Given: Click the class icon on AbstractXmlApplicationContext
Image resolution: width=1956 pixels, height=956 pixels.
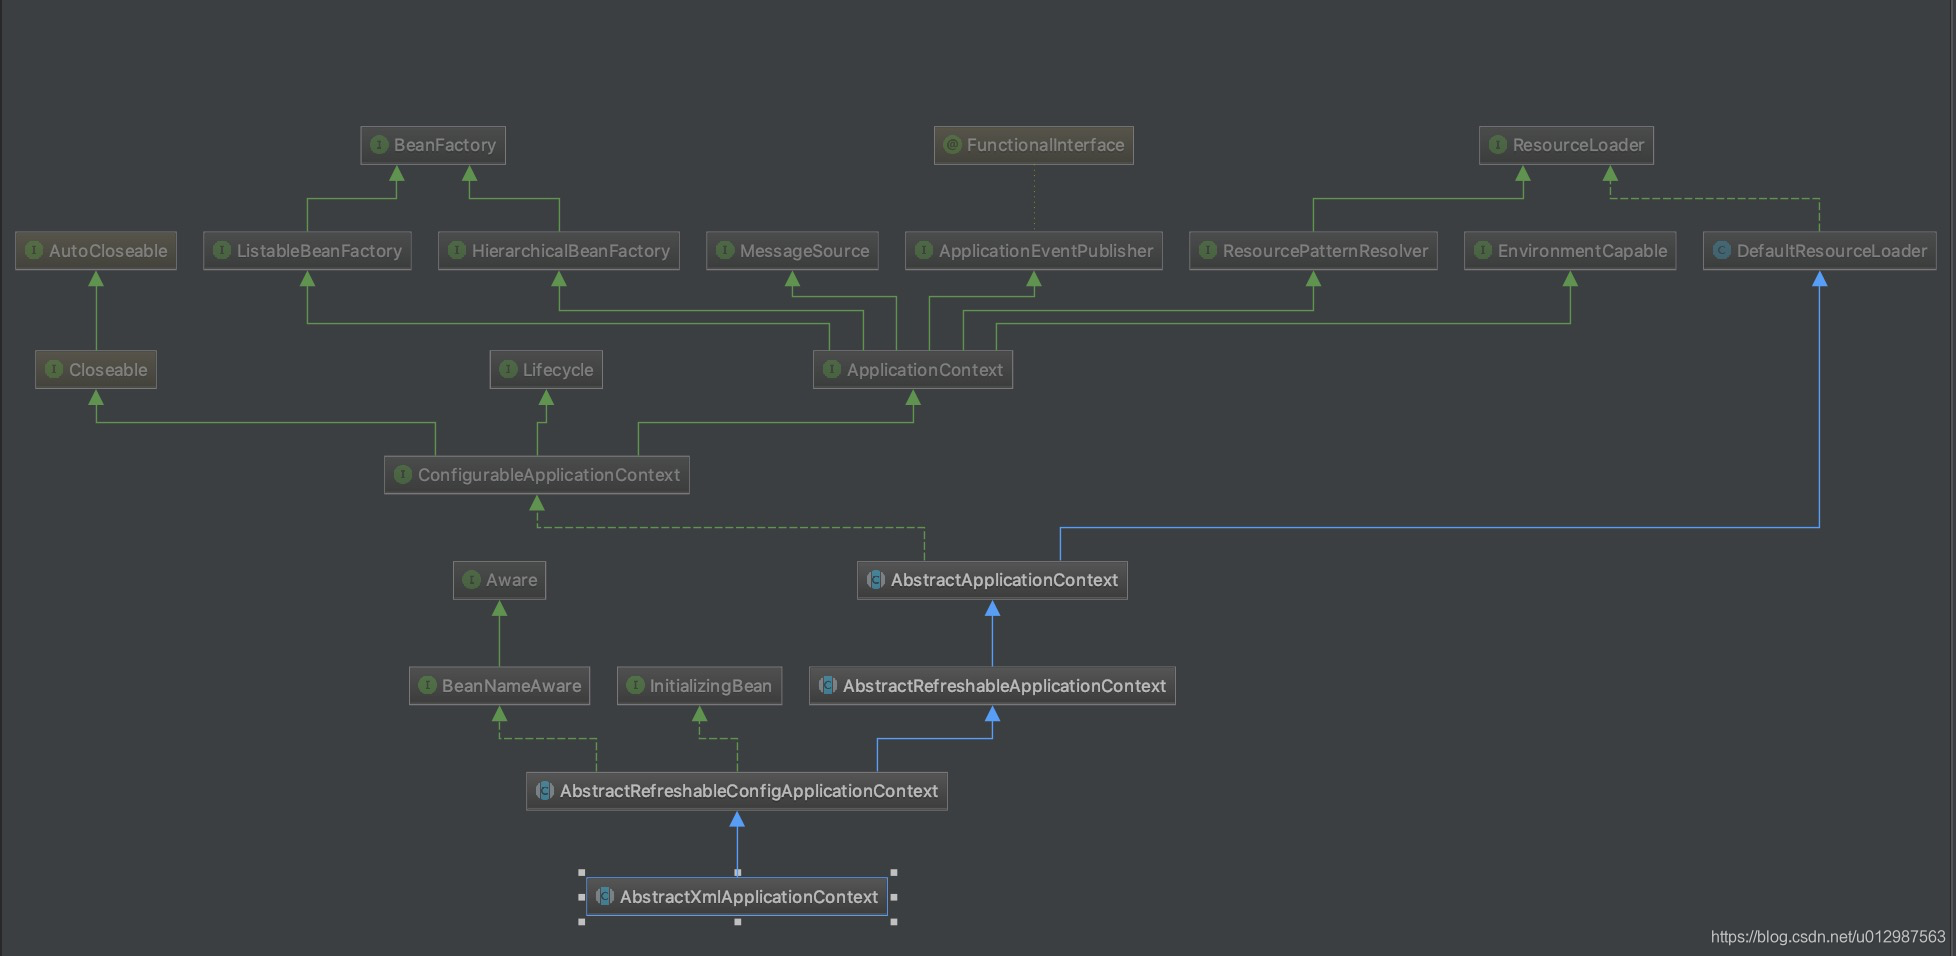Looking at the screenshot, I should (604, 897).
